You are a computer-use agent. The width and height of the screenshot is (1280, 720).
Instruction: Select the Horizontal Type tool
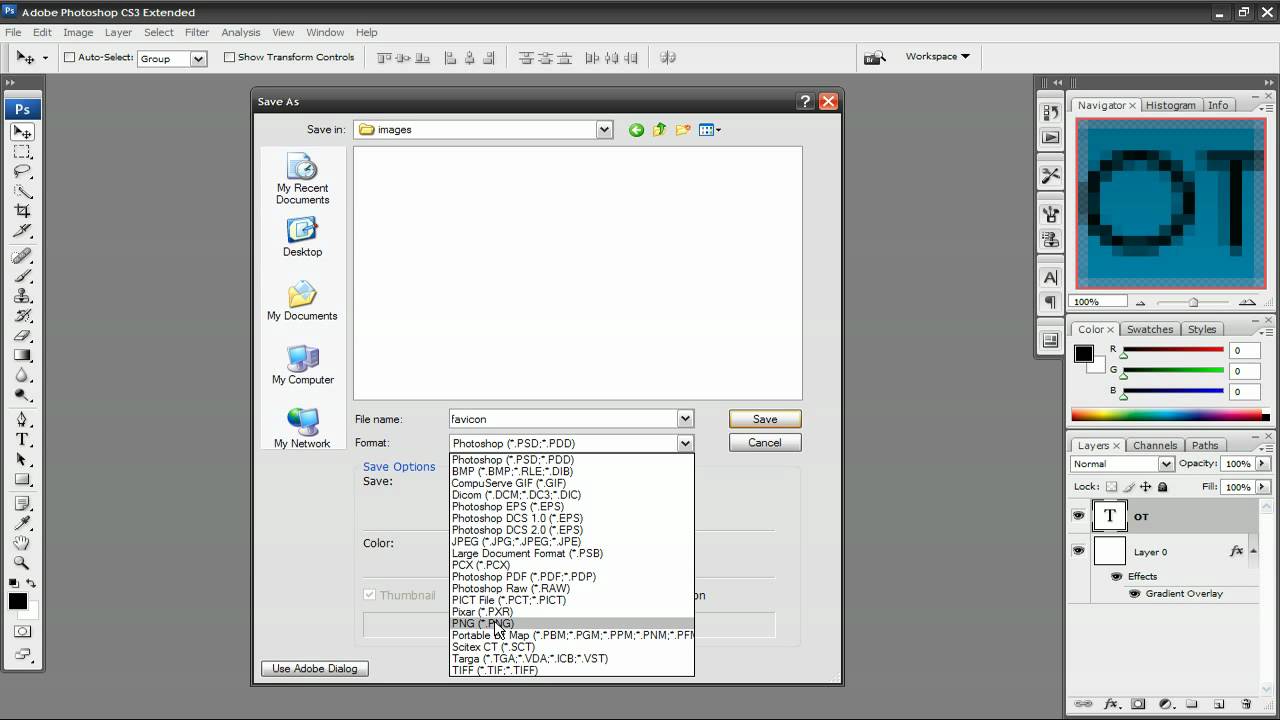(x=22, y=439)
